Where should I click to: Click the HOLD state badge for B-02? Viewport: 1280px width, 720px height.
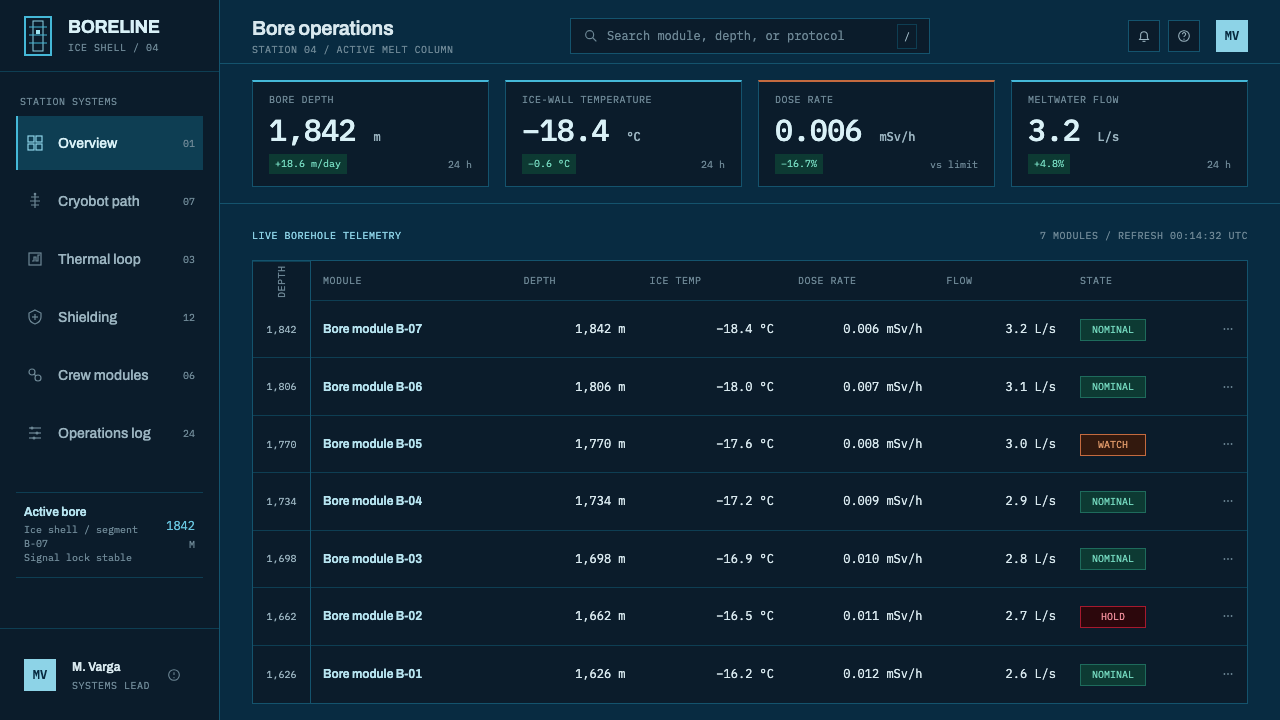point(1113,617)
